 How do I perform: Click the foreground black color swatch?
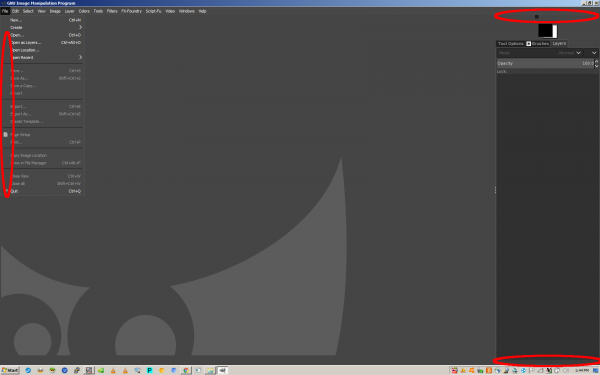545,30
